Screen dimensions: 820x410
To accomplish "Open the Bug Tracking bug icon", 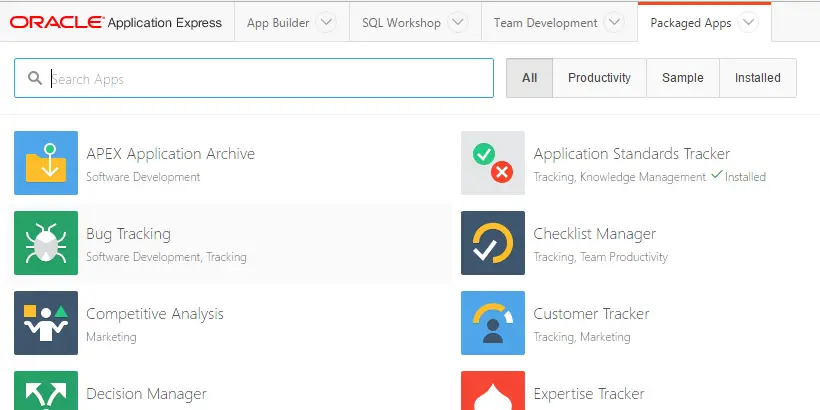I will [46, 243].
